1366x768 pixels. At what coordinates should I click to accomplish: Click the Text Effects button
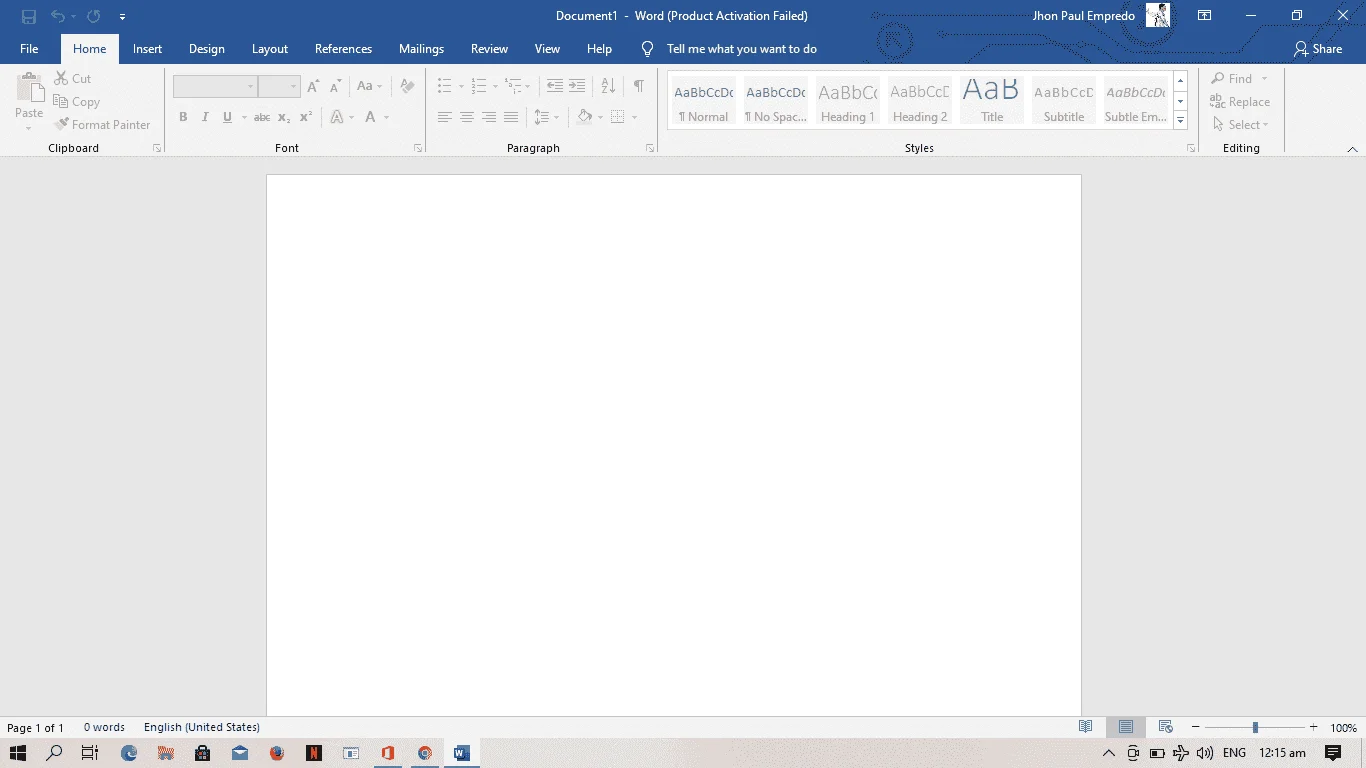coord(337,117)
